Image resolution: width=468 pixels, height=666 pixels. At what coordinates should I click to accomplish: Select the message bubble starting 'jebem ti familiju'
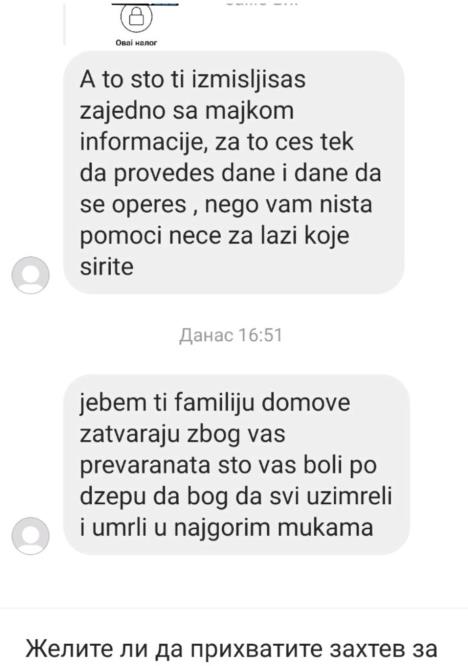(x=236, y=465)
